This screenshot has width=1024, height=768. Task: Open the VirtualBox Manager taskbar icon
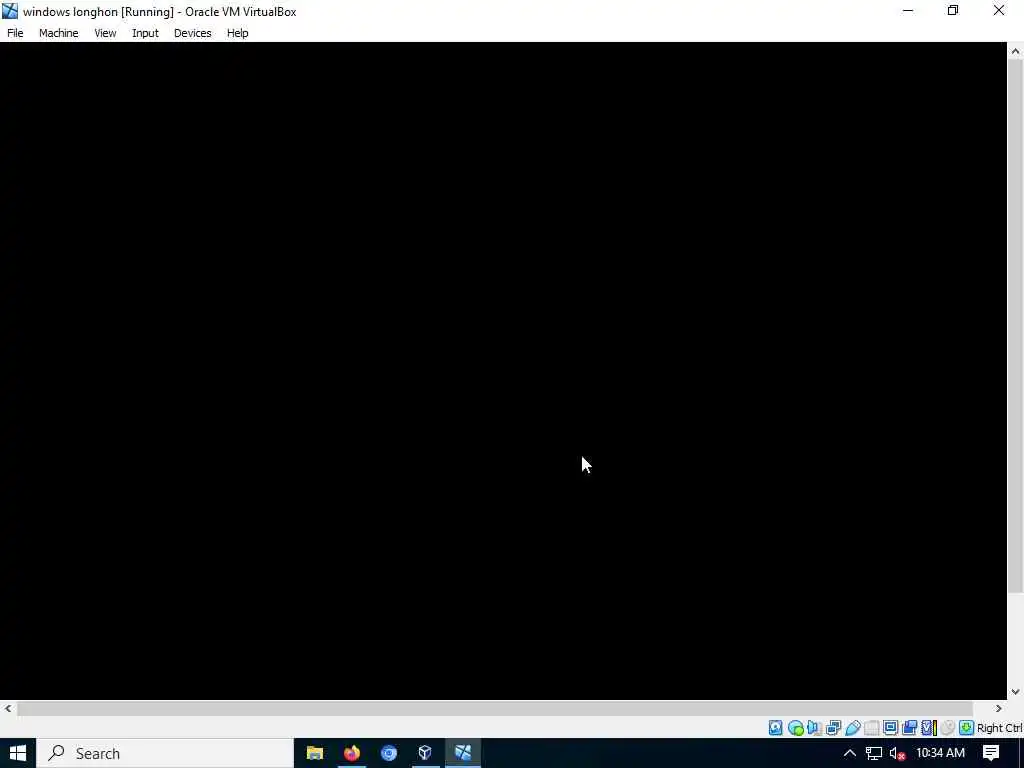(425, 754)
